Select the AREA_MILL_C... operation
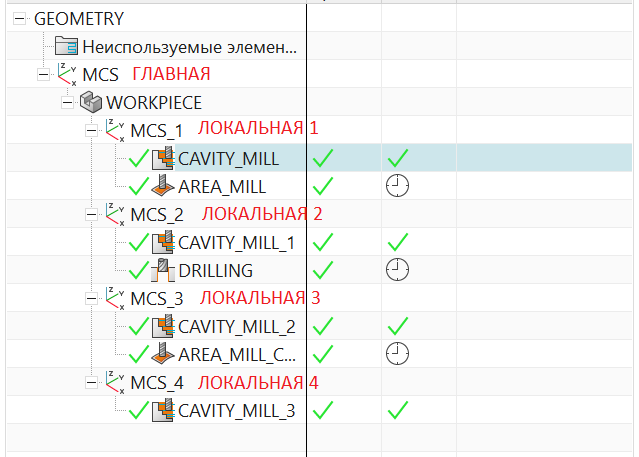Viewport: 639px width, 457px height. coord(236,354)
